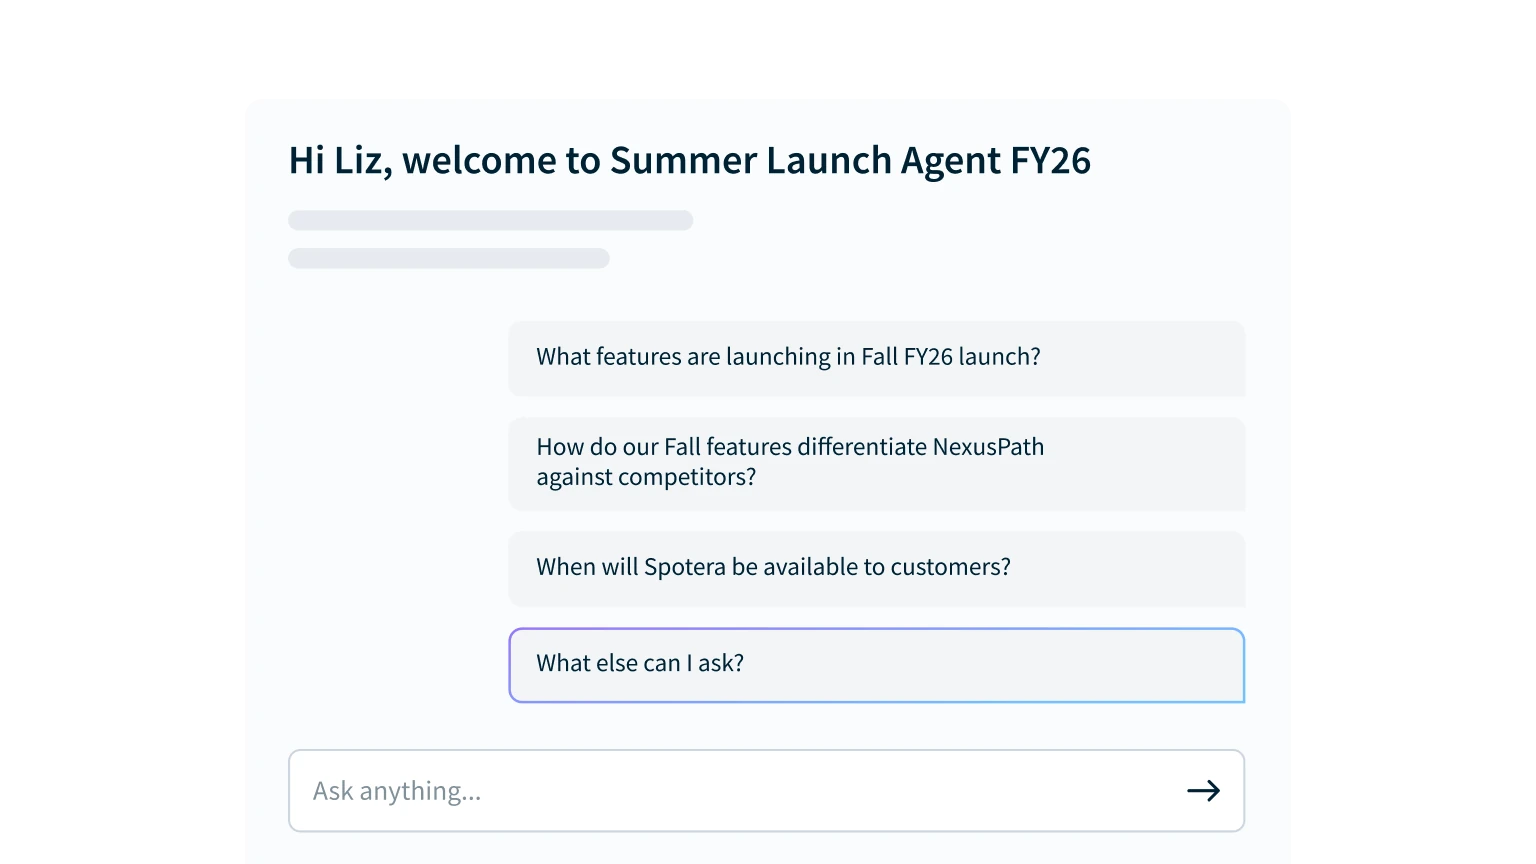Click the send arrow icon
This screenshot has width=1536, height=864.
[1203, 791]
